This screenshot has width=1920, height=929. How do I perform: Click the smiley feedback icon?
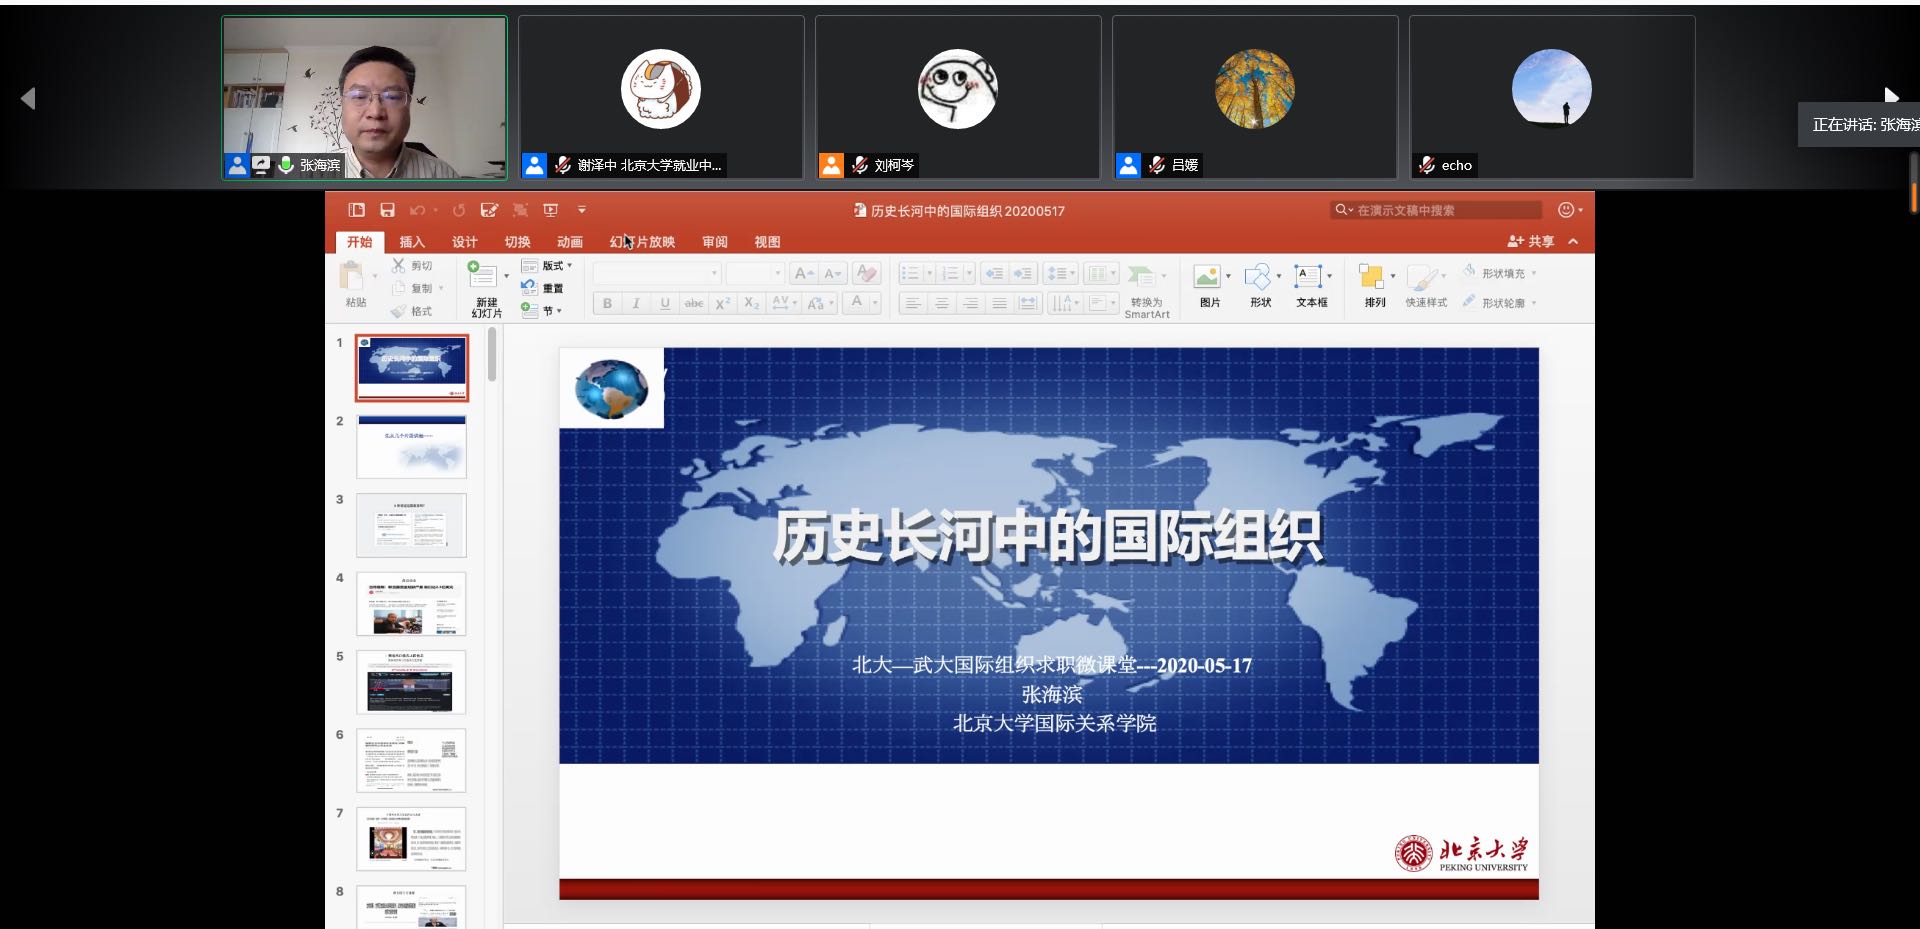(1566, 210)
